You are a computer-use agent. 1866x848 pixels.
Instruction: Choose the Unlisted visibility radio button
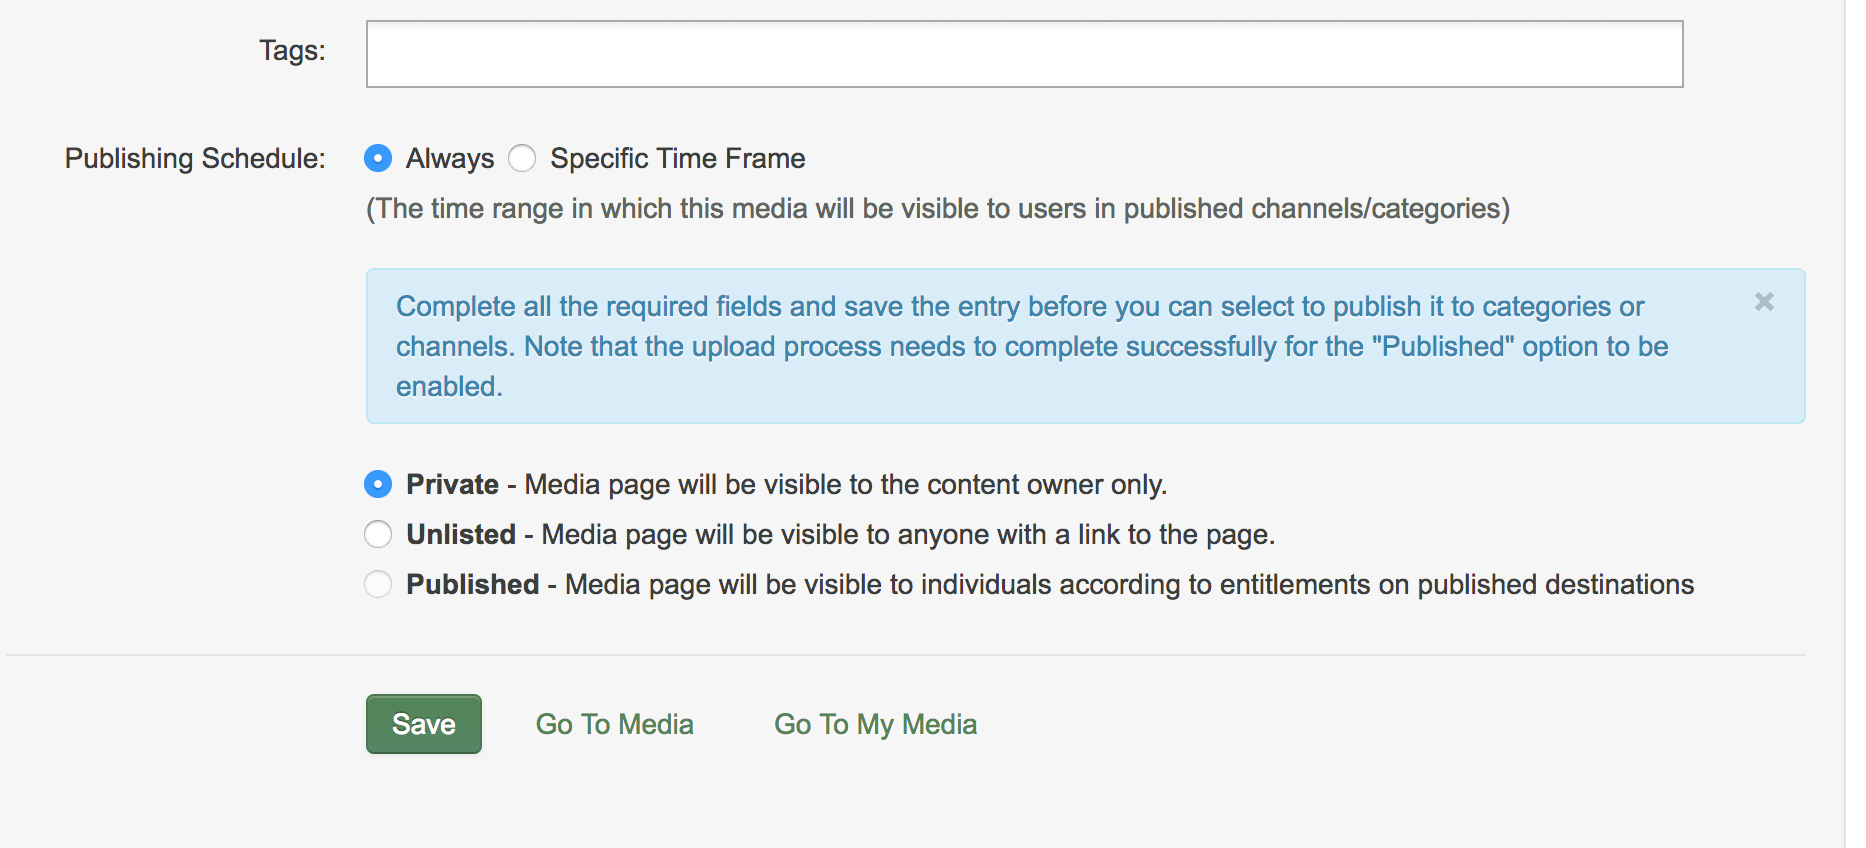click(378, 534)
